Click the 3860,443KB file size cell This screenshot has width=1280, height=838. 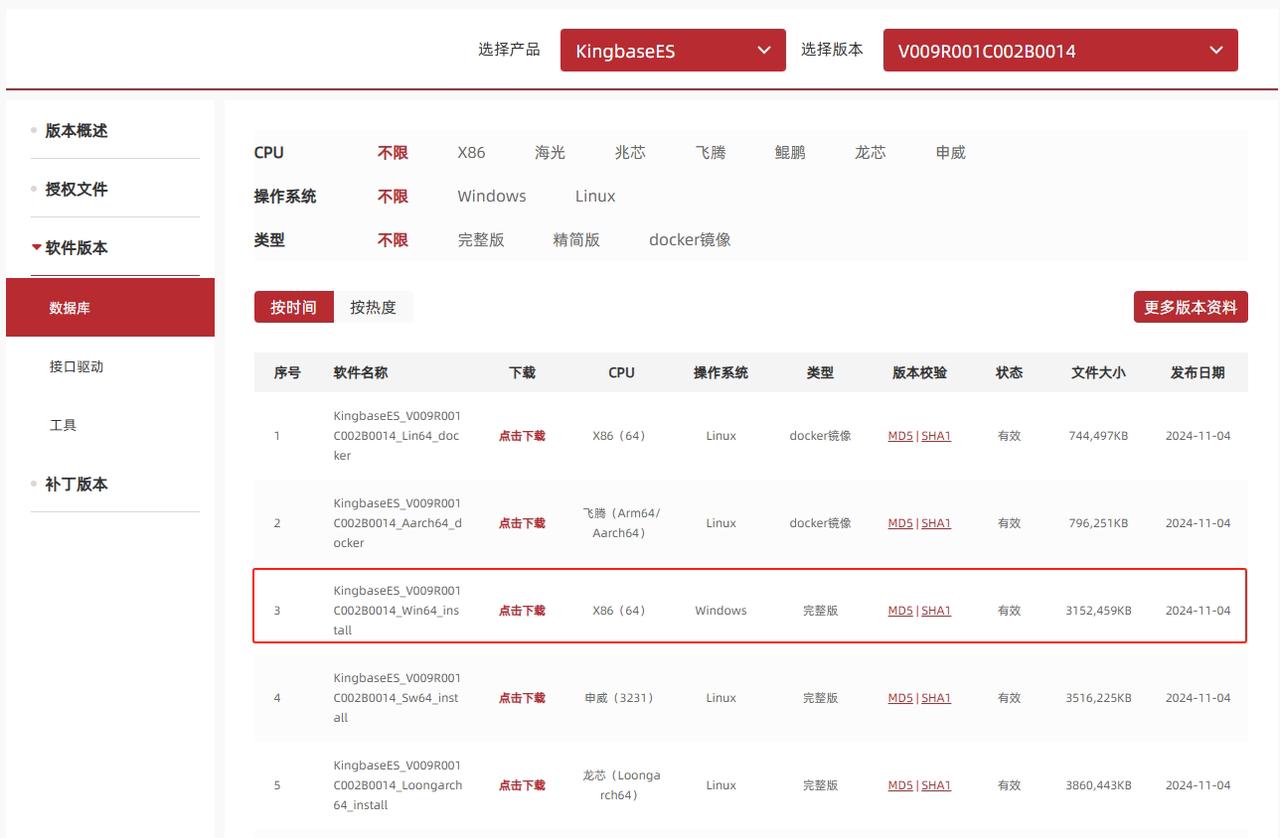pos(1098,786)
